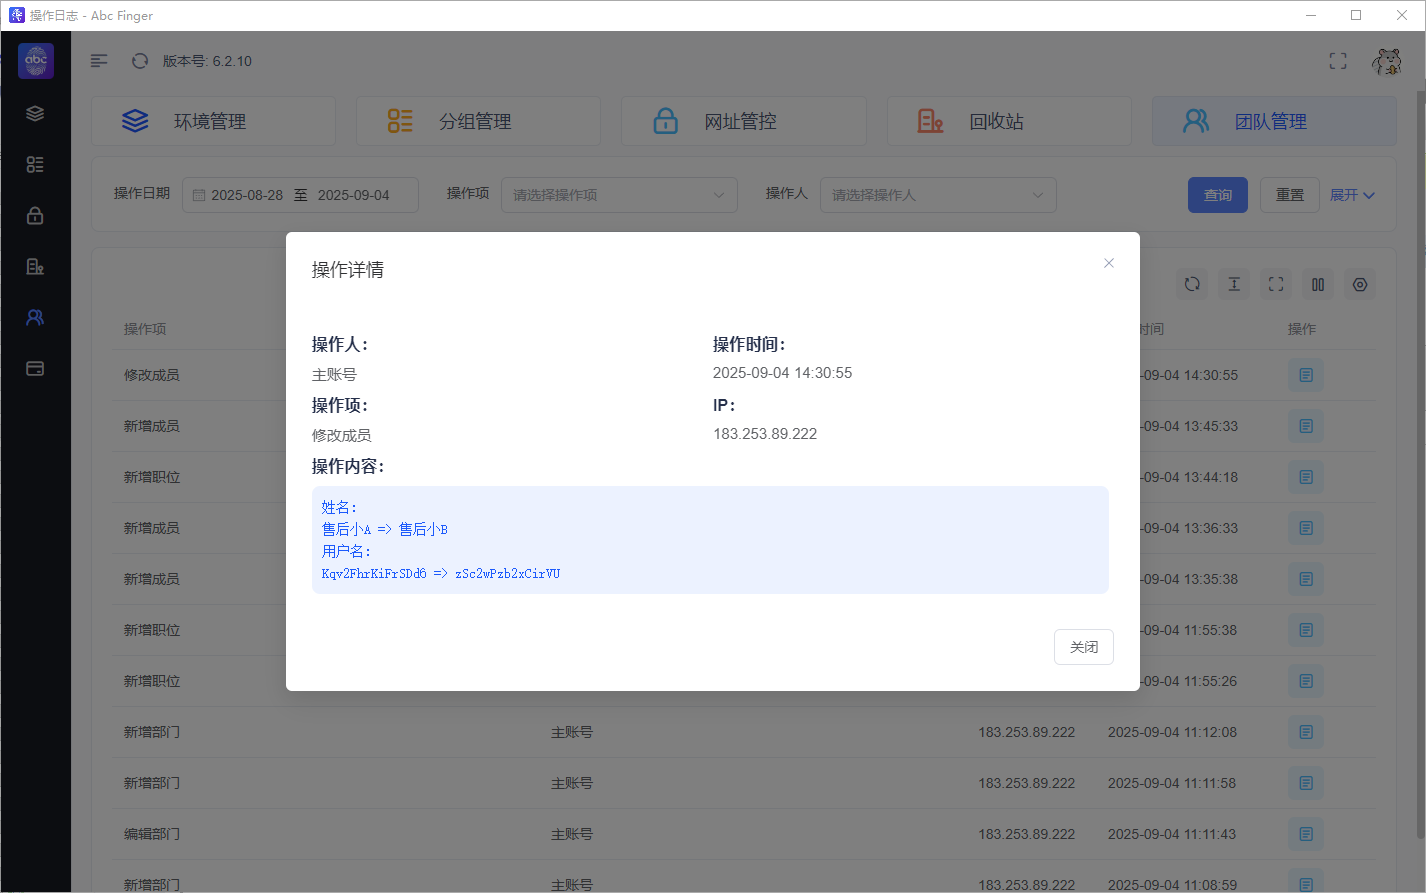The height and width of the screenshot is (893, 1426).
Task: Click the dialog time 2025-09-04 14:30:55
Action: (x=782, y=373)
